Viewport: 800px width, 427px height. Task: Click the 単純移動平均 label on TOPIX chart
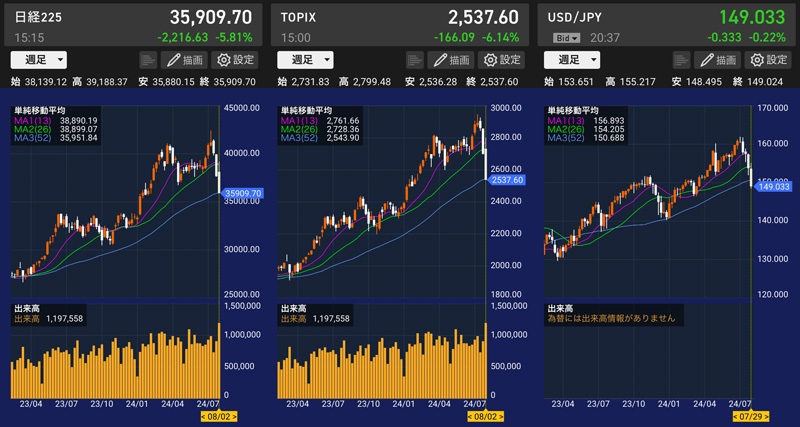point(306,111)
